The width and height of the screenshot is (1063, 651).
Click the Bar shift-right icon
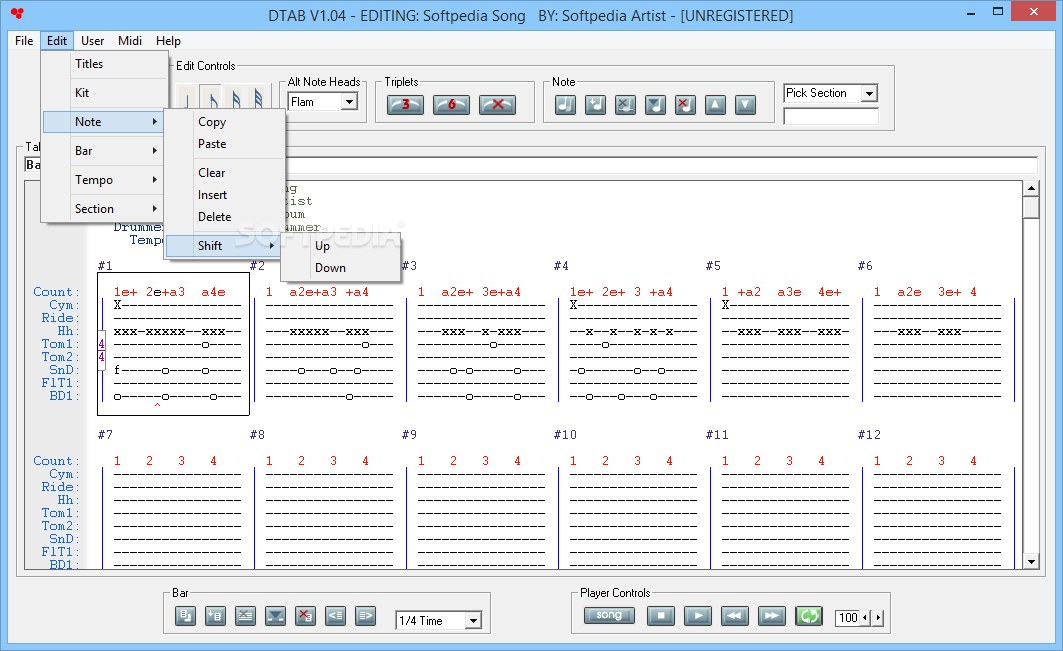pyautogui.click(x=365, y=616)
